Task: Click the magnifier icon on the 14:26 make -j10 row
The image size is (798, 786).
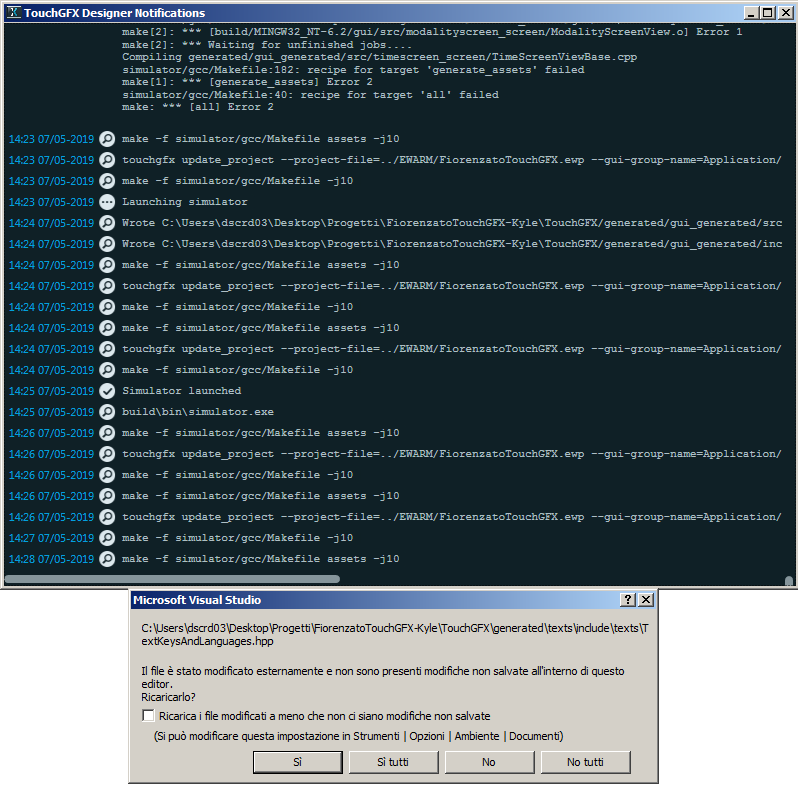Action: coord(107,475)
